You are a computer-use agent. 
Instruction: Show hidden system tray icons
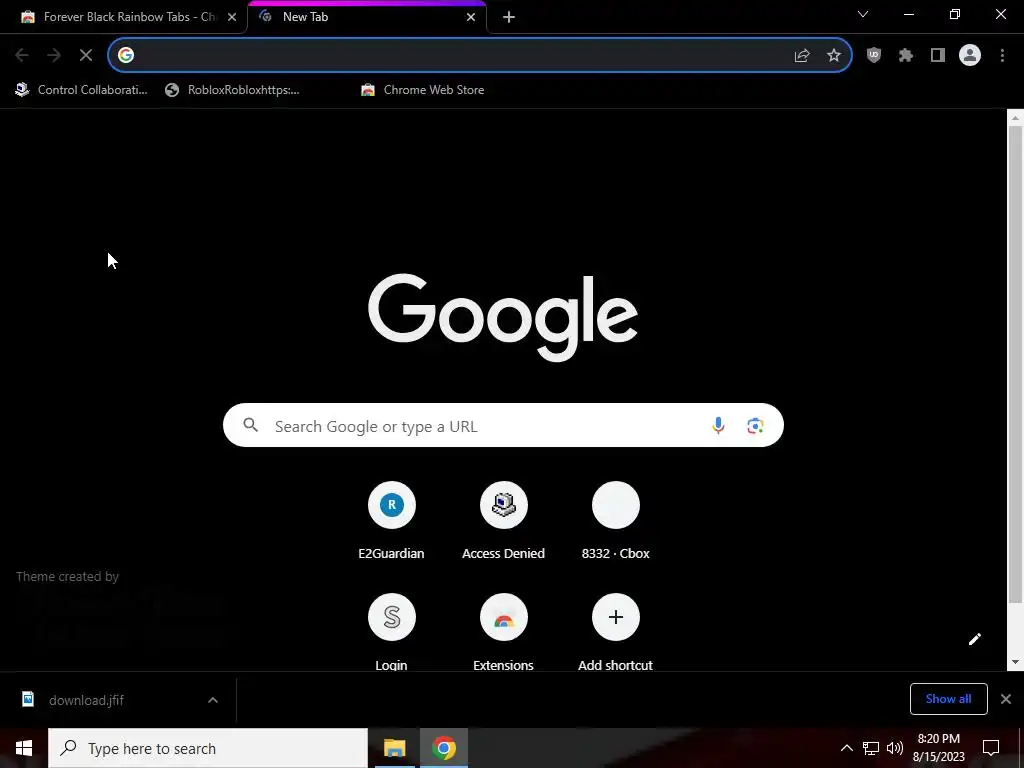point(846,748)
